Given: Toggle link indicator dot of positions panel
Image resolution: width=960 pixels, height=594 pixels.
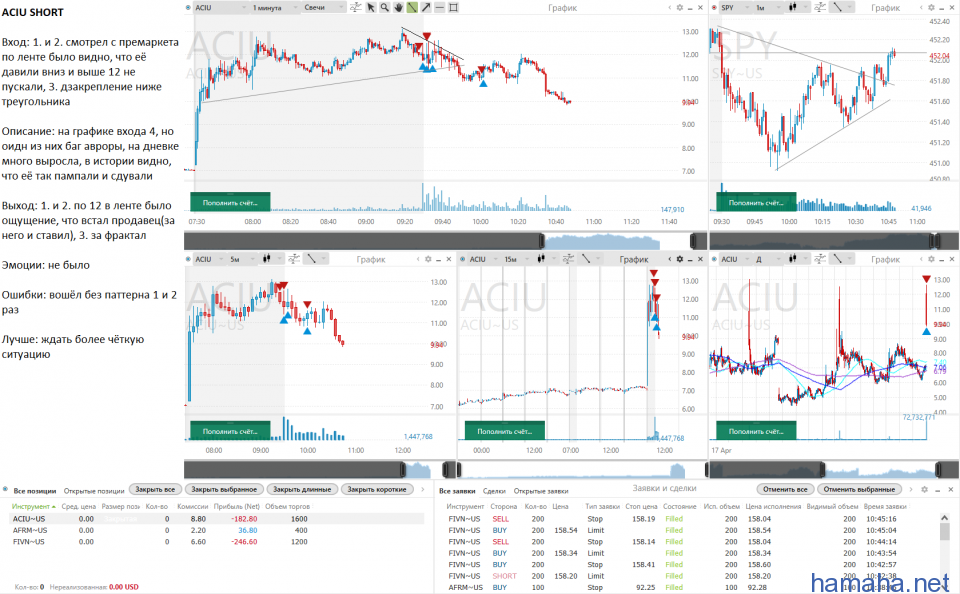Looking at the screenshot, I should pos(6,489).
